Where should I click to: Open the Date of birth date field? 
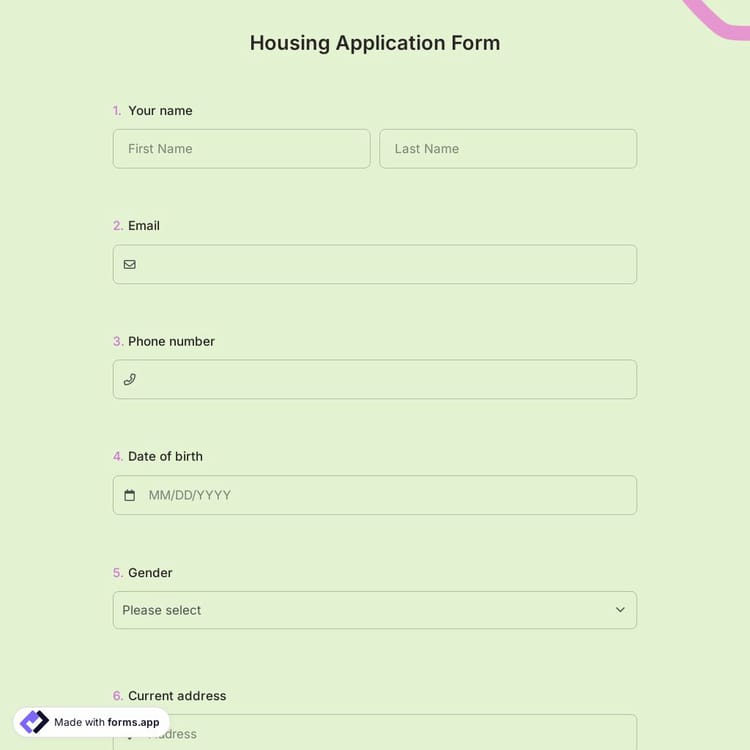tap(385, 495)
